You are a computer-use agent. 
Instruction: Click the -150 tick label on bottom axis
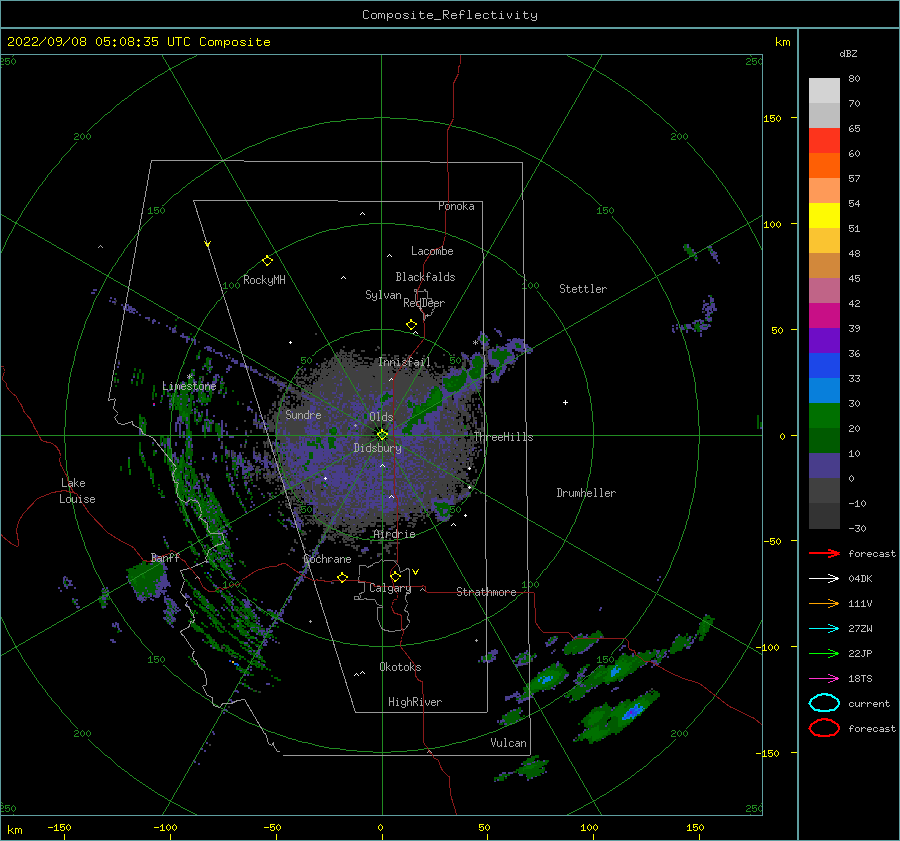click(x=59, y=828)
